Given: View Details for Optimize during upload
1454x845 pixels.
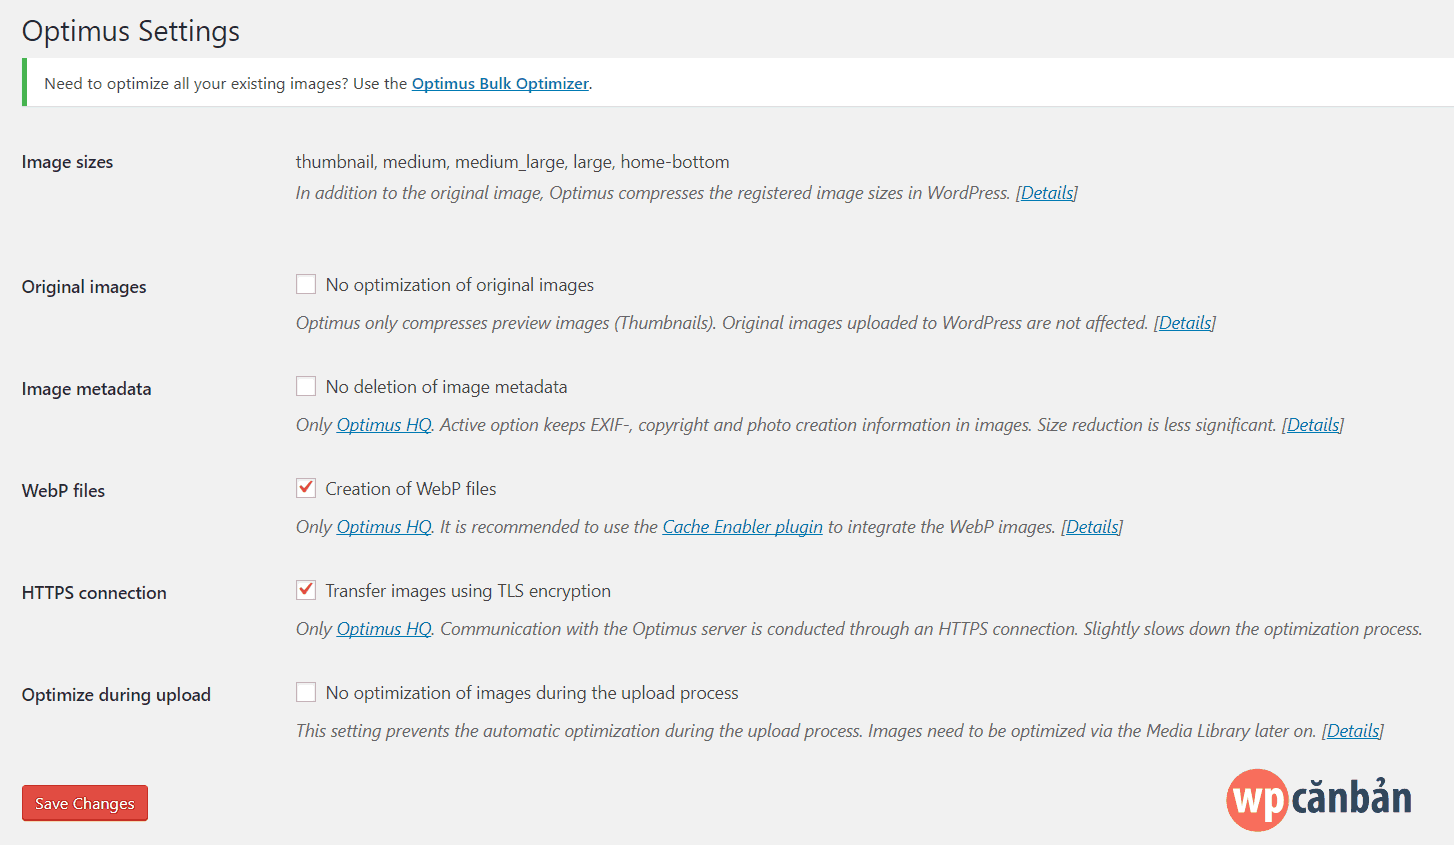Looking at the screenshot, I should tap(1353, 731).
